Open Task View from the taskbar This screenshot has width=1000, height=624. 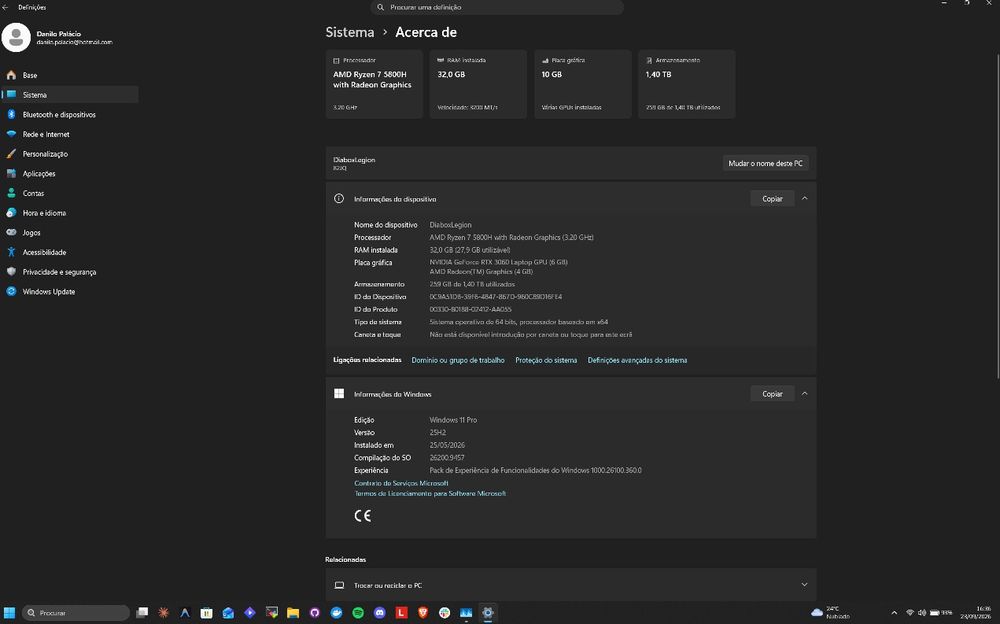click(x=142, y=613)
